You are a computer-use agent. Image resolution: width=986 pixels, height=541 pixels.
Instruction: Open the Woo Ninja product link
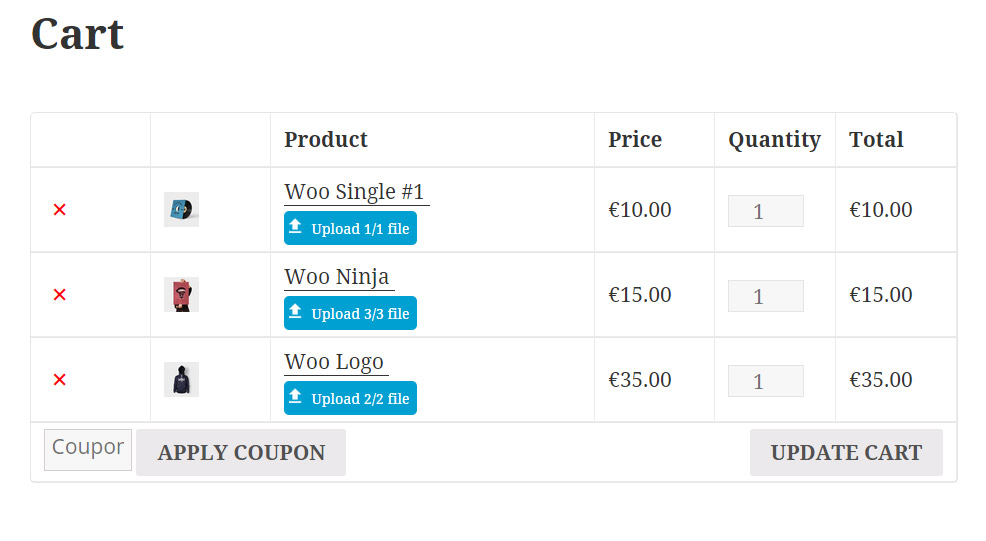pyautogui.click(x=337, y=277)
